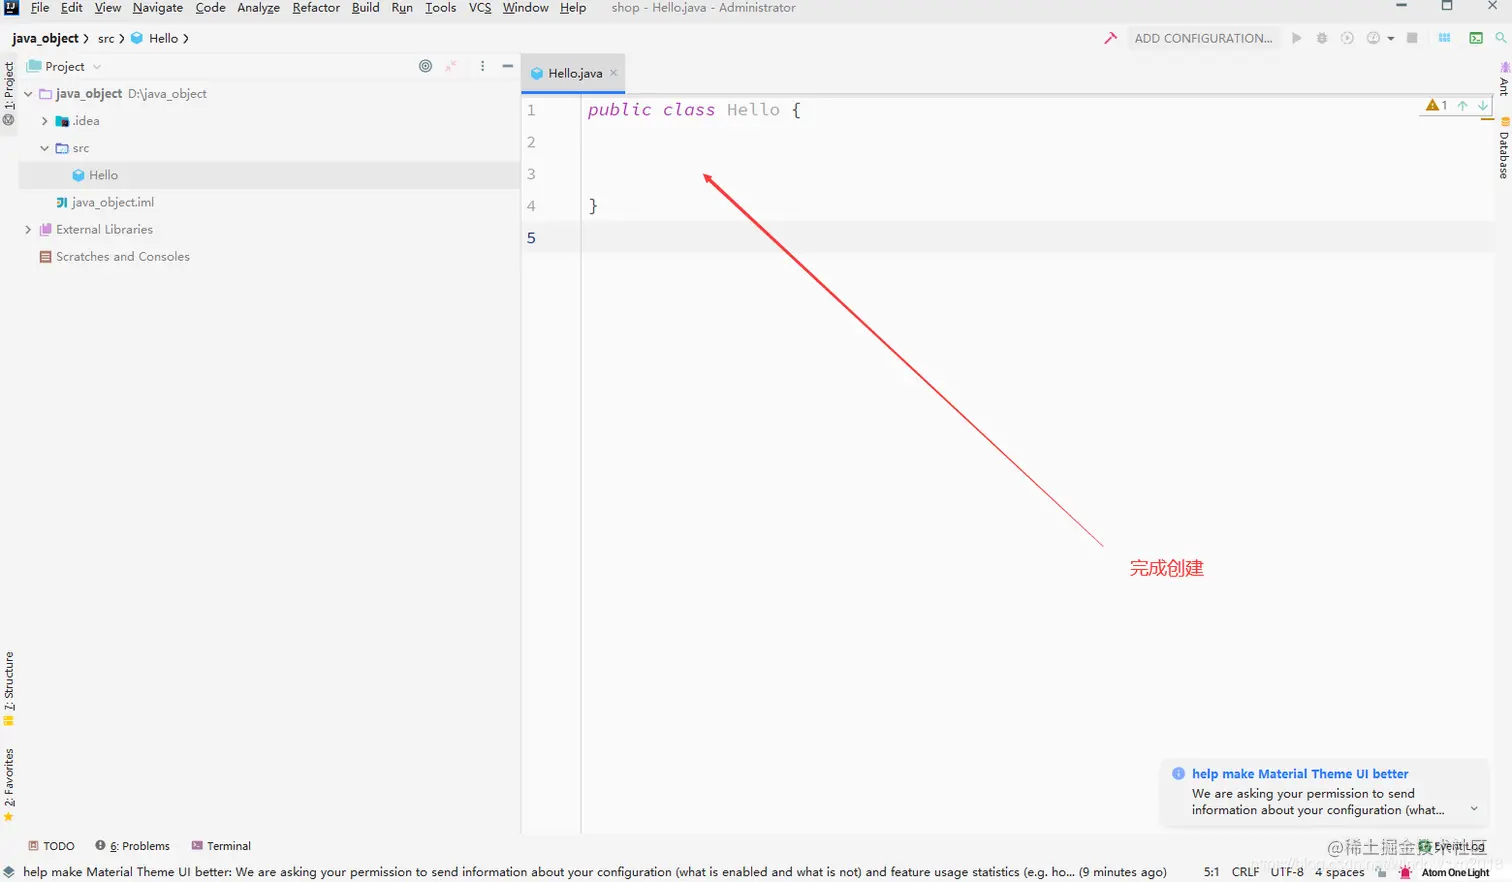The image size is (1512, 882).
Task: Toggle the Database tool window
Action: click(1504, 148)
